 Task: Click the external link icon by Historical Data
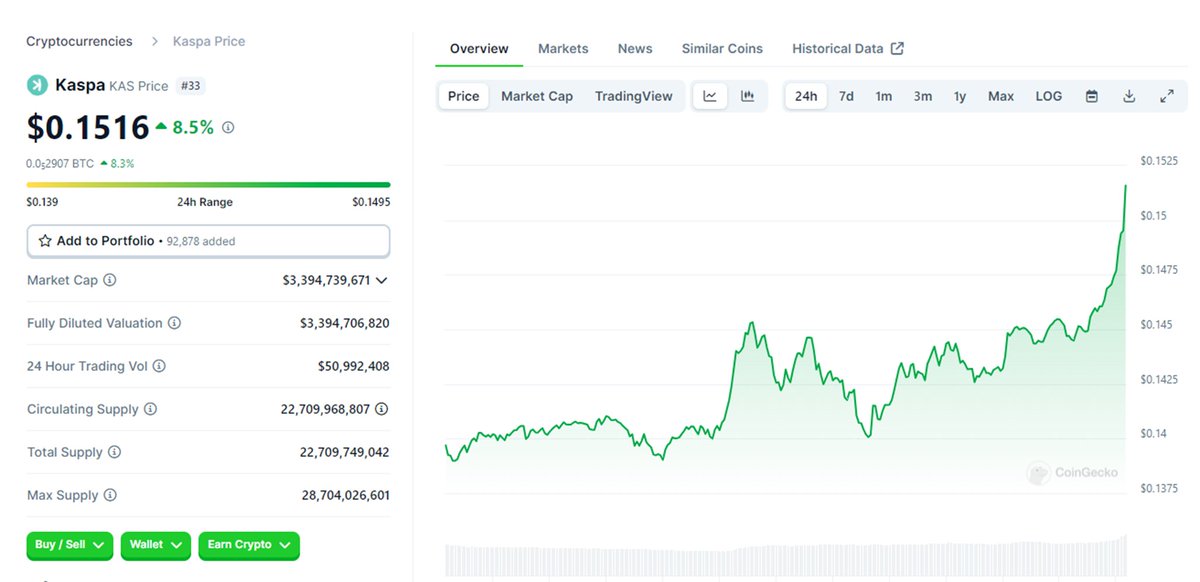(x=897, y=48)
